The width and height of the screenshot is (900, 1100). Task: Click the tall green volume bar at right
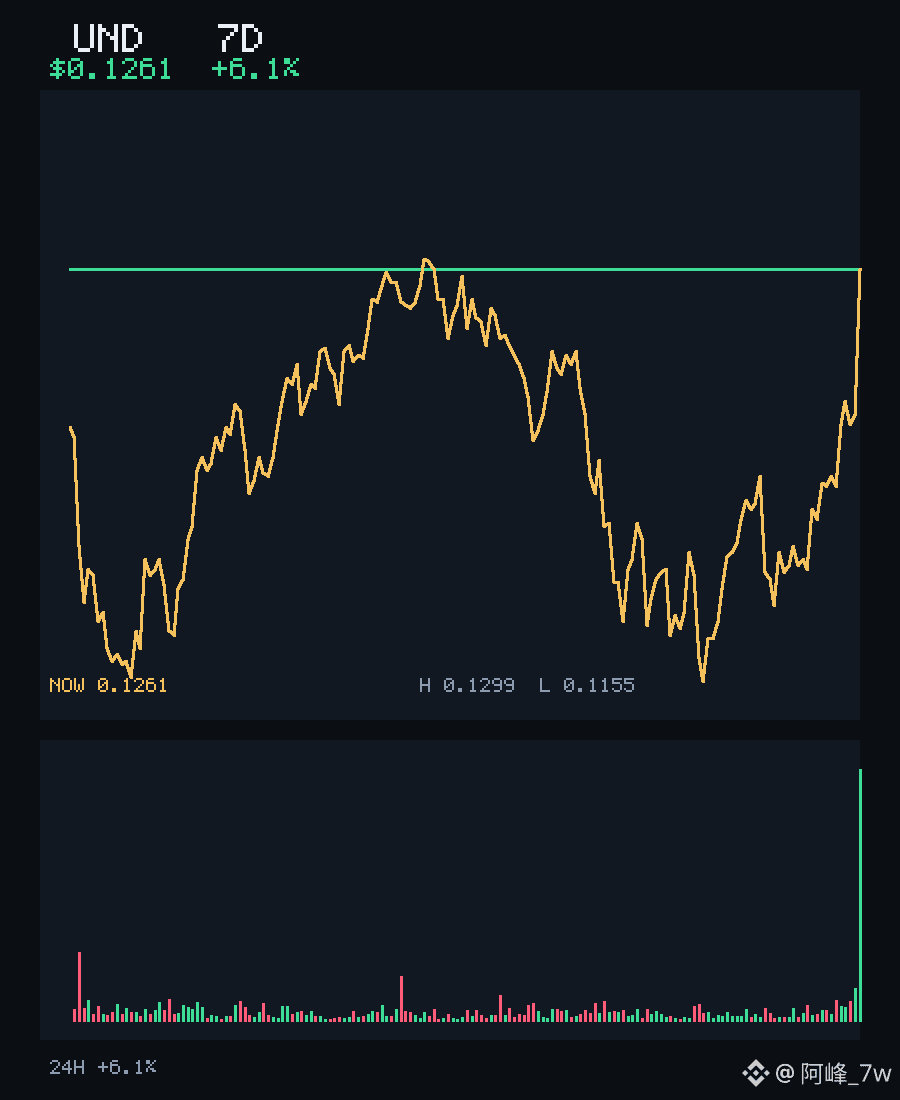(x=860, y=895)
